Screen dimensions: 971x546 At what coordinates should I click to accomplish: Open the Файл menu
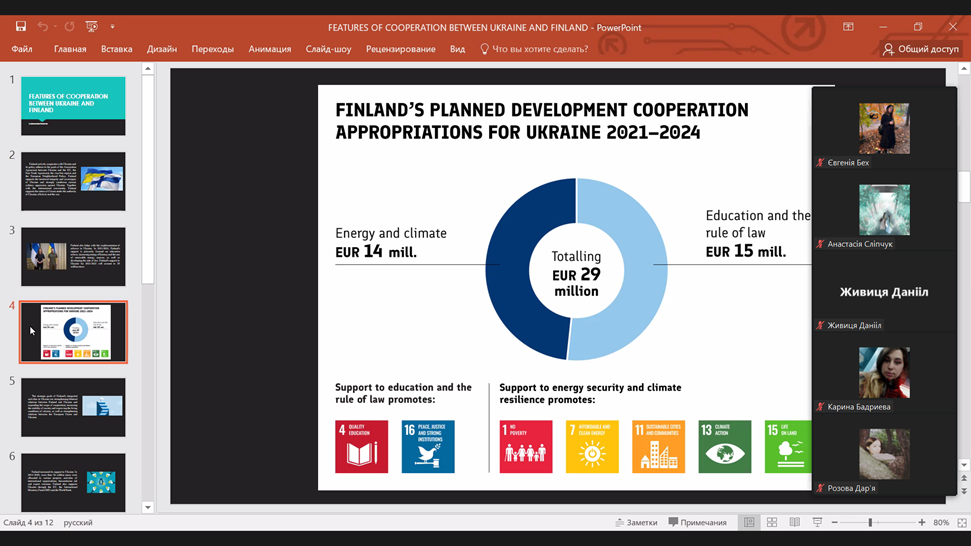22,49
